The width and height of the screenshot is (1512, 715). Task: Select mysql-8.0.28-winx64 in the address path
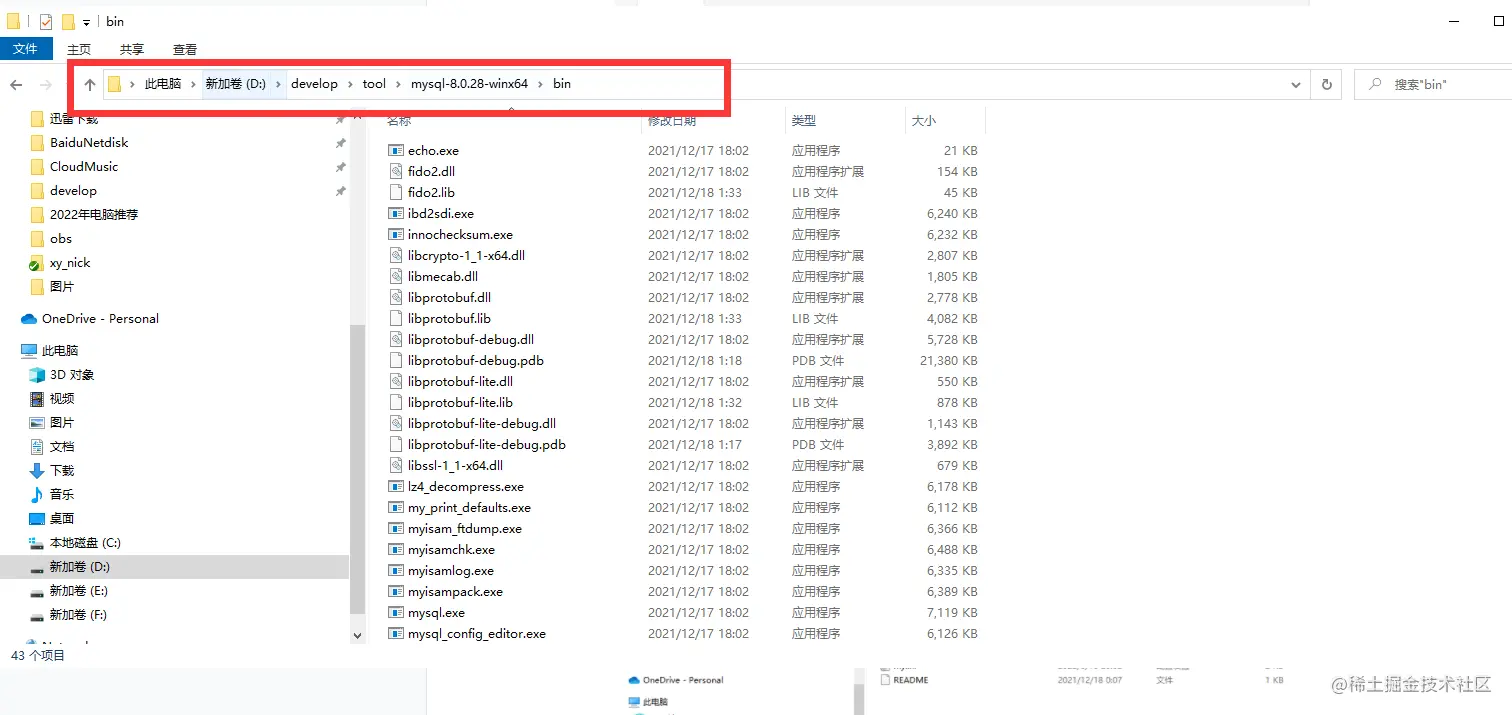469,84
